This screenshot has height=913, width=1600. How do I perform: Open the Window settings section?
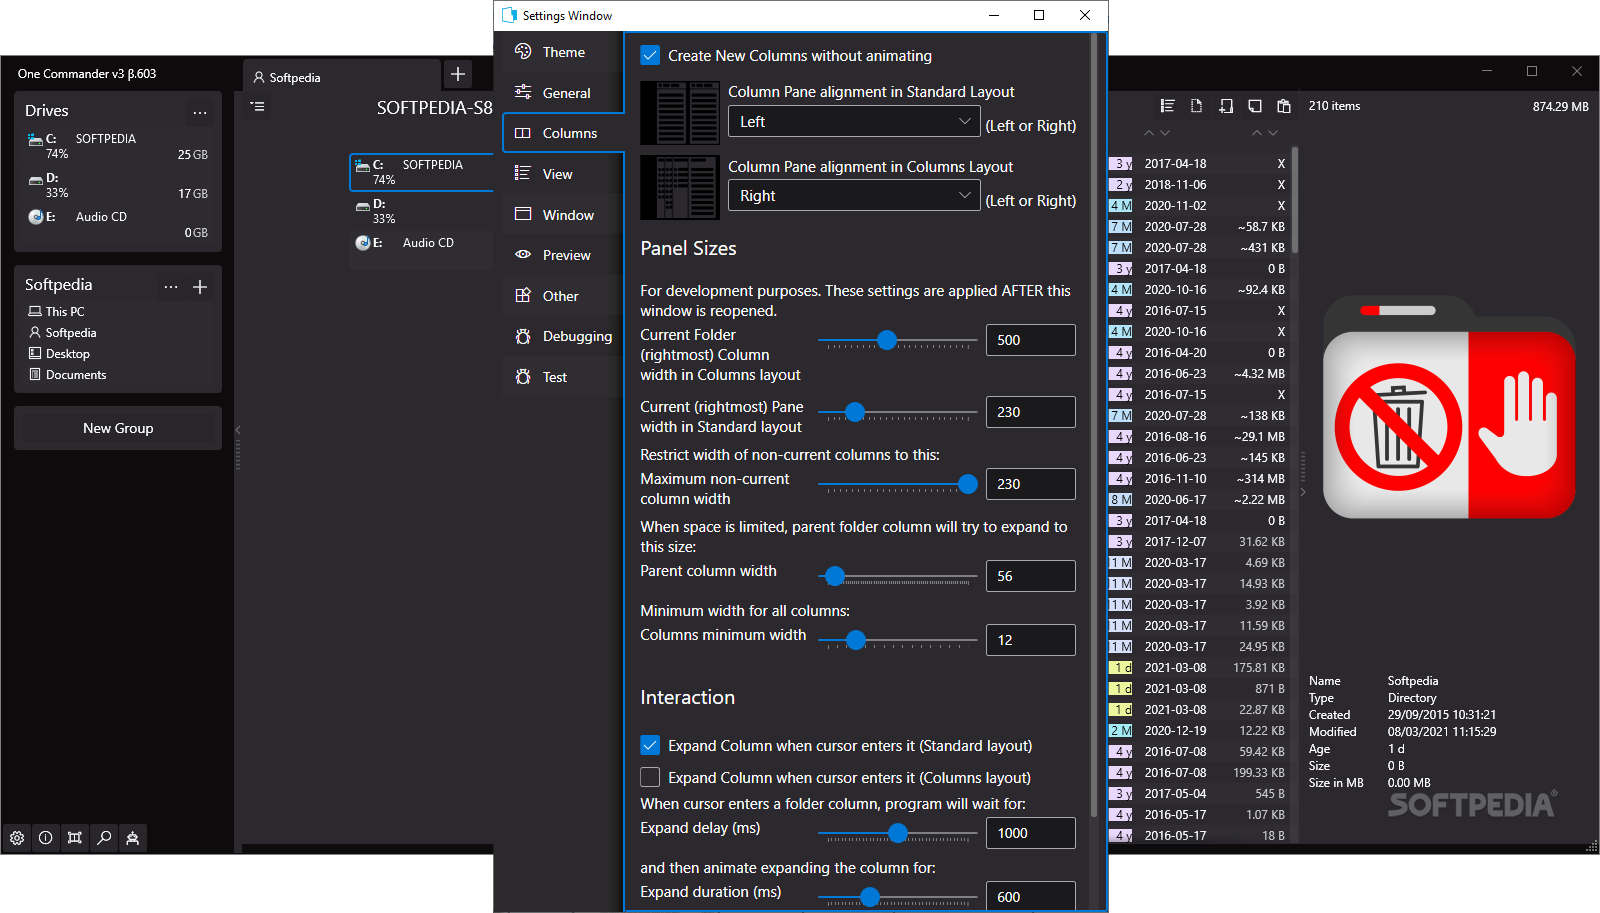point(563,215)
